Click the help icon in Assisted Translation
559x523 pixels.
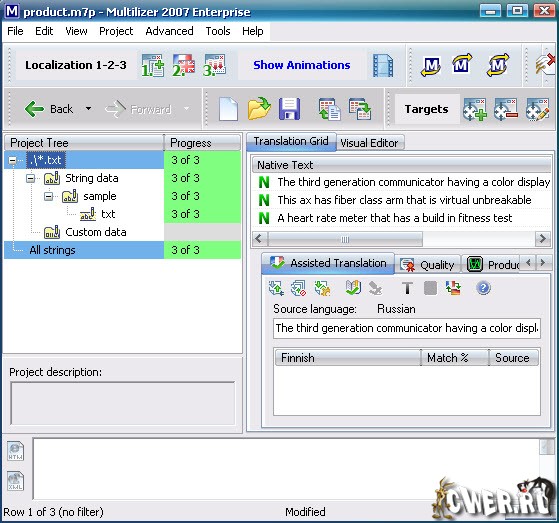(x=483, y=288)
